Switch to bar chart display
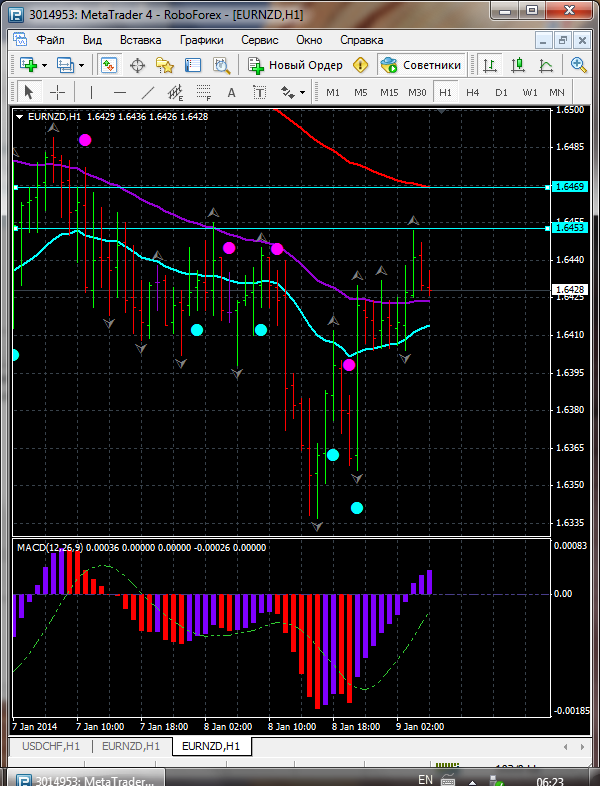This screenshot has height=786, width=600. tap(490, 65)
